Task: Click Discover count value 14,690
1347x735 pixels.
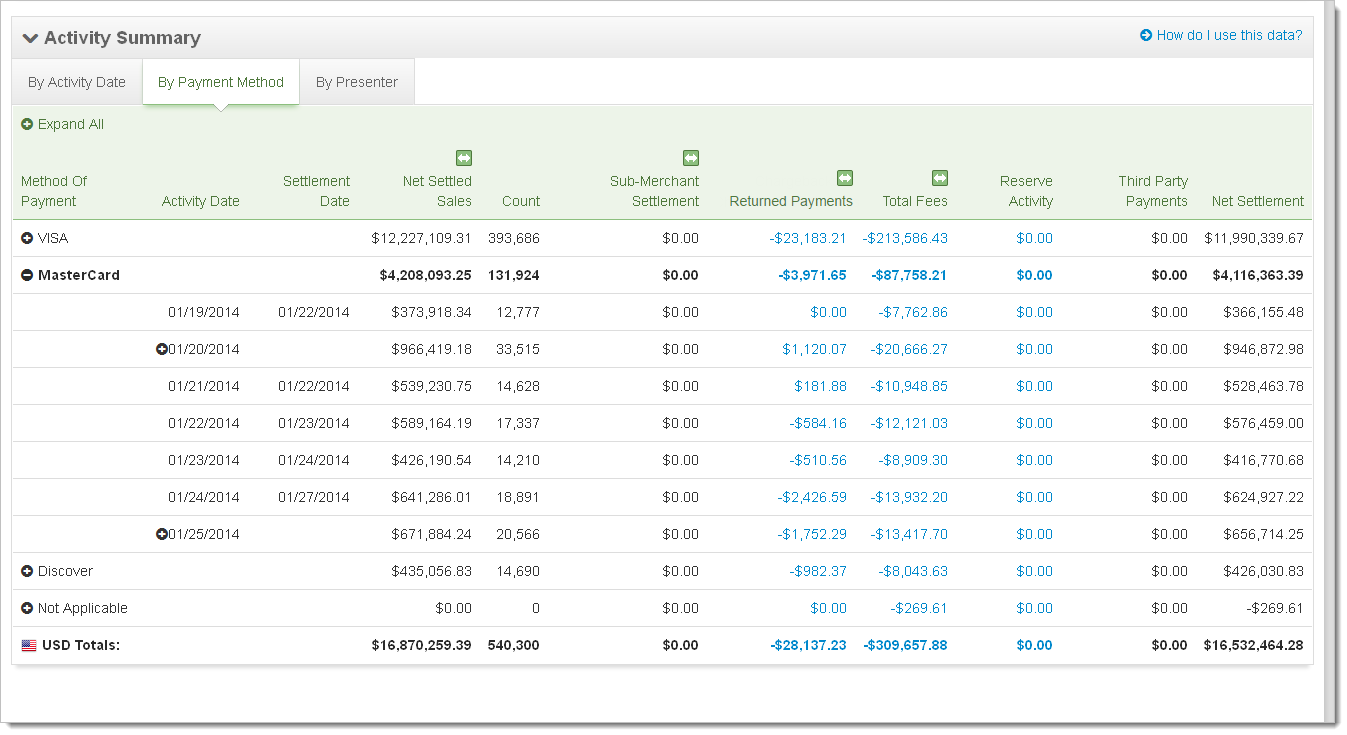Action: tap(518, 572)
